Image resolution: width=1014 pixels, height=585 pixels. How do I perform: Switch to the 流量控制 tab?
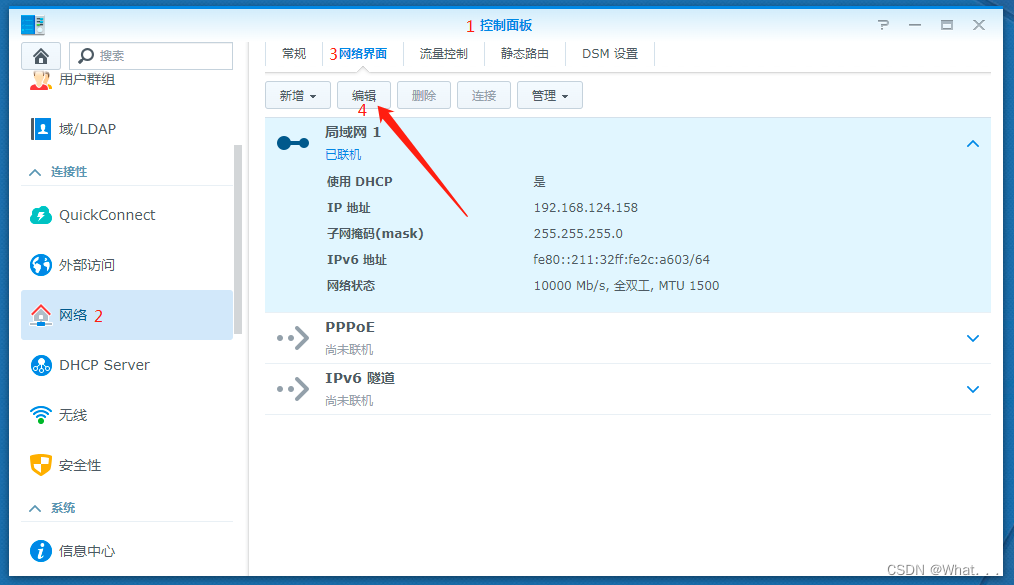point(444,54)
